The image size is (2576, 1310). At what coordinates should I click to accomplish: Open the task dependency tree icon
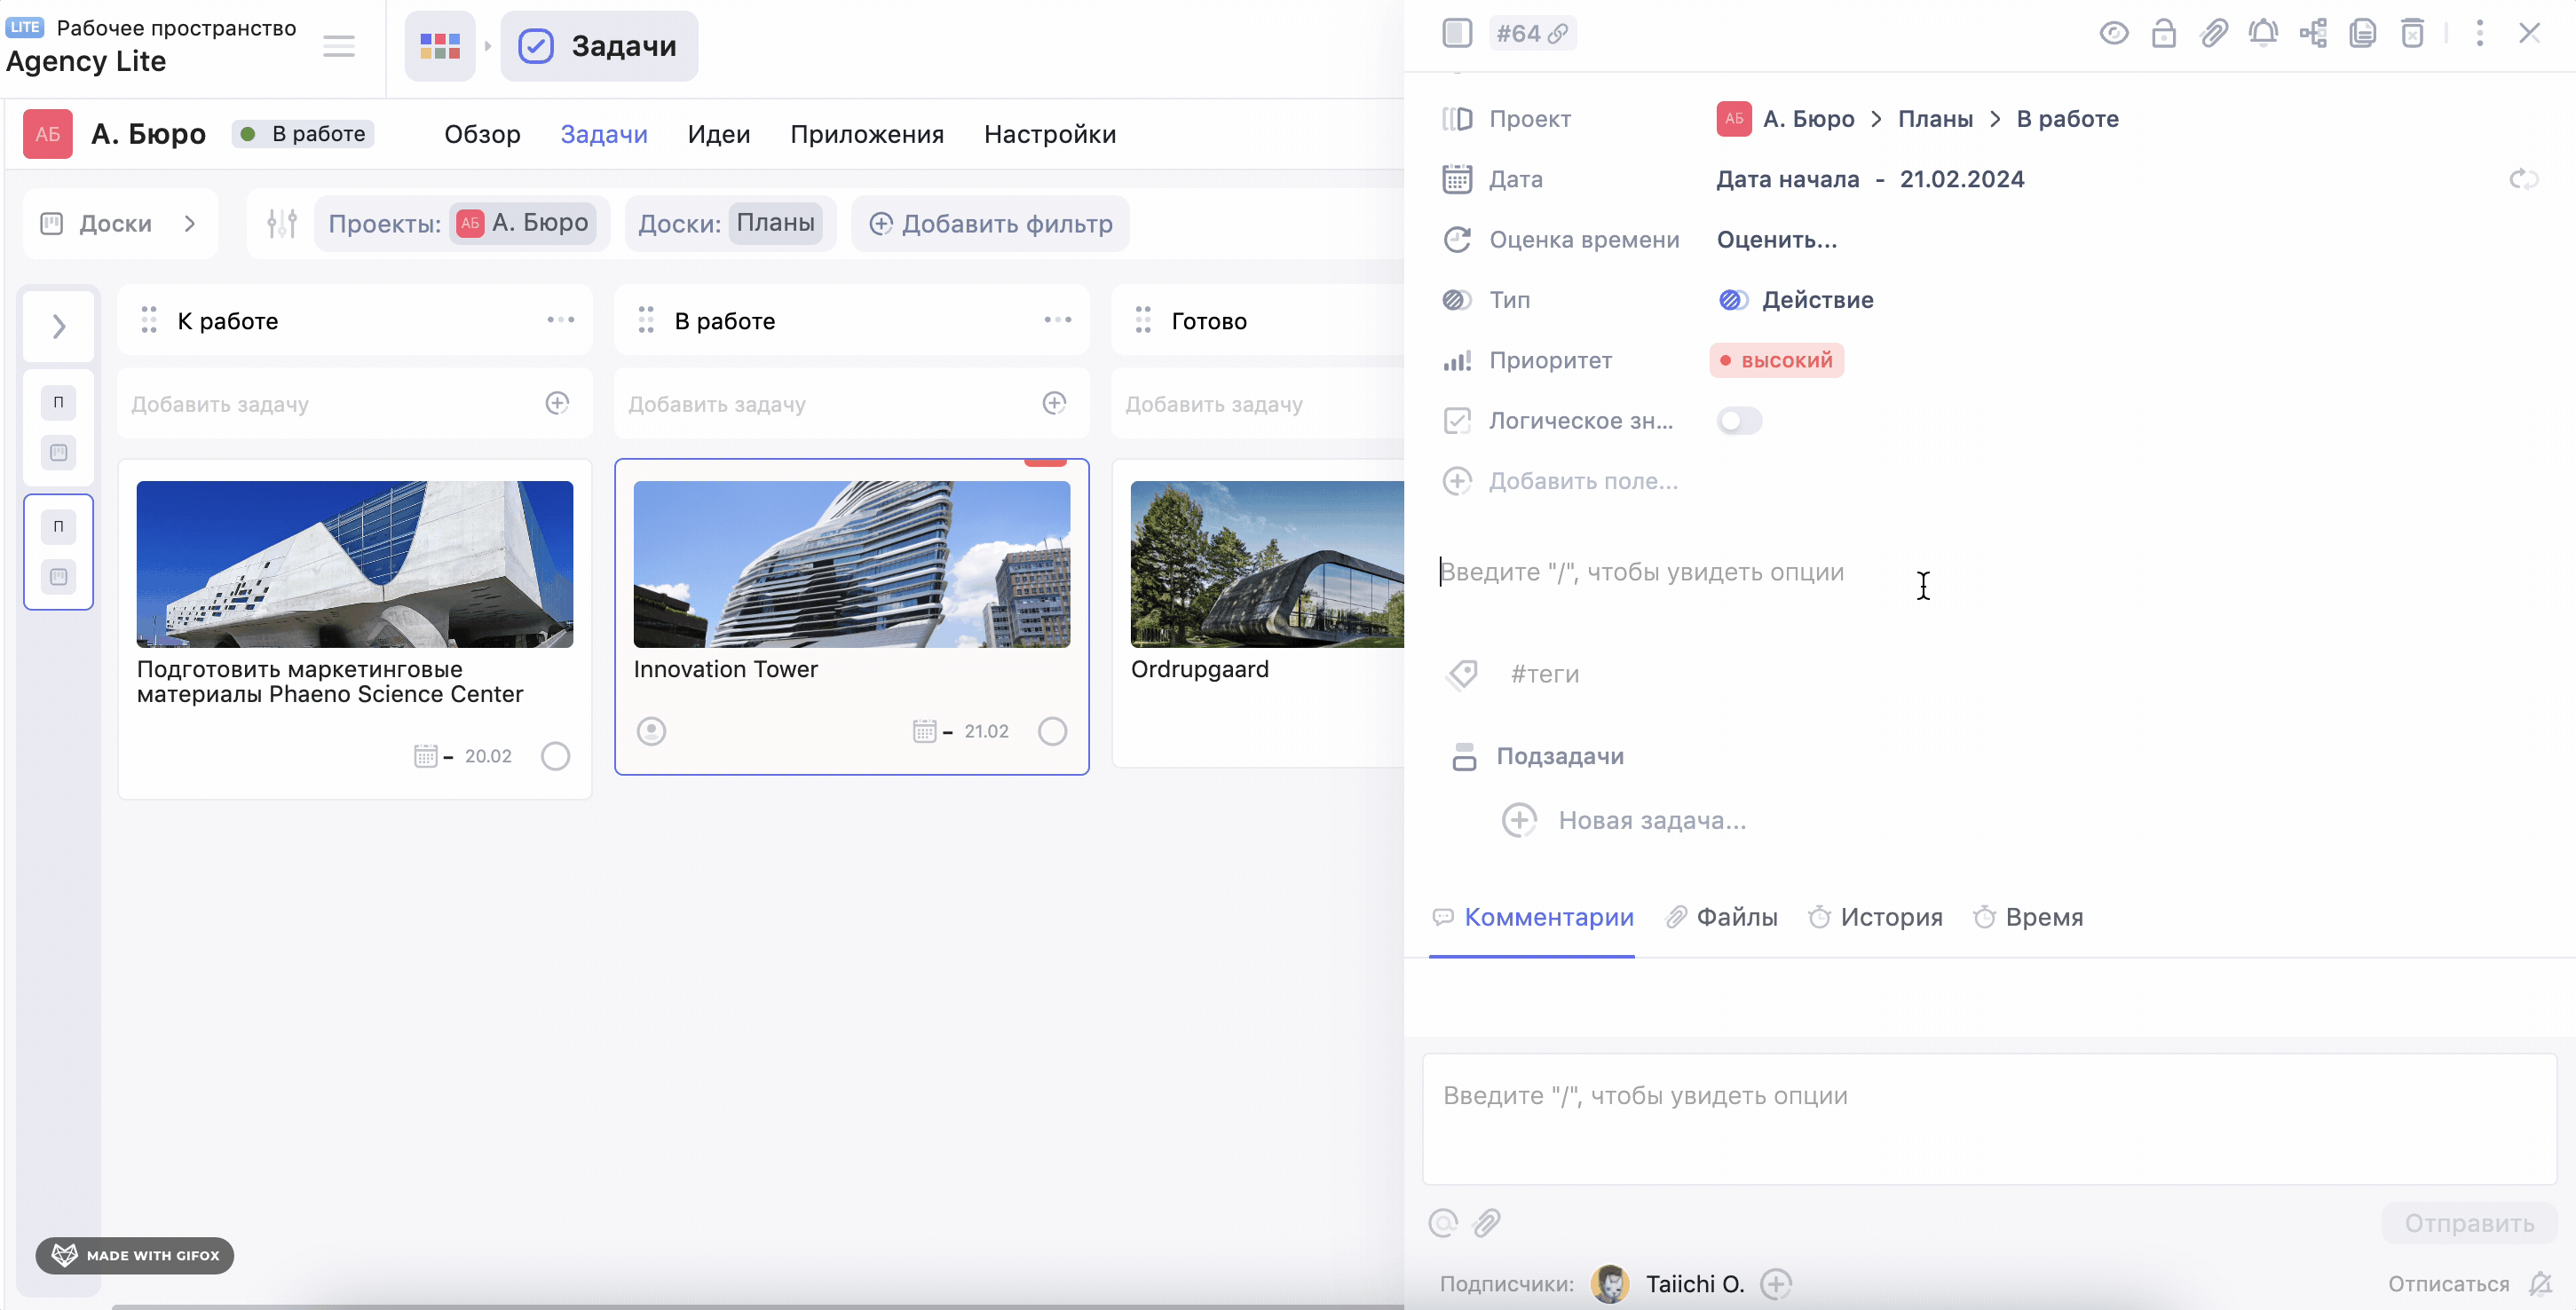[x=2313, y=33]
